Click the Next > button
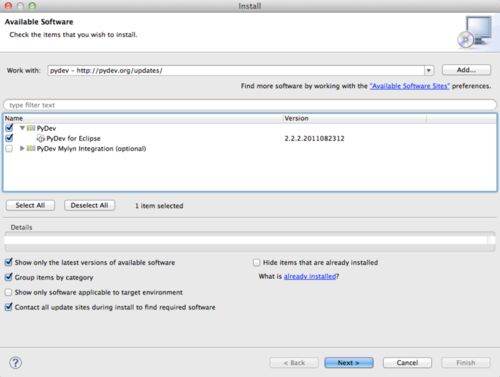 point(349,363)
